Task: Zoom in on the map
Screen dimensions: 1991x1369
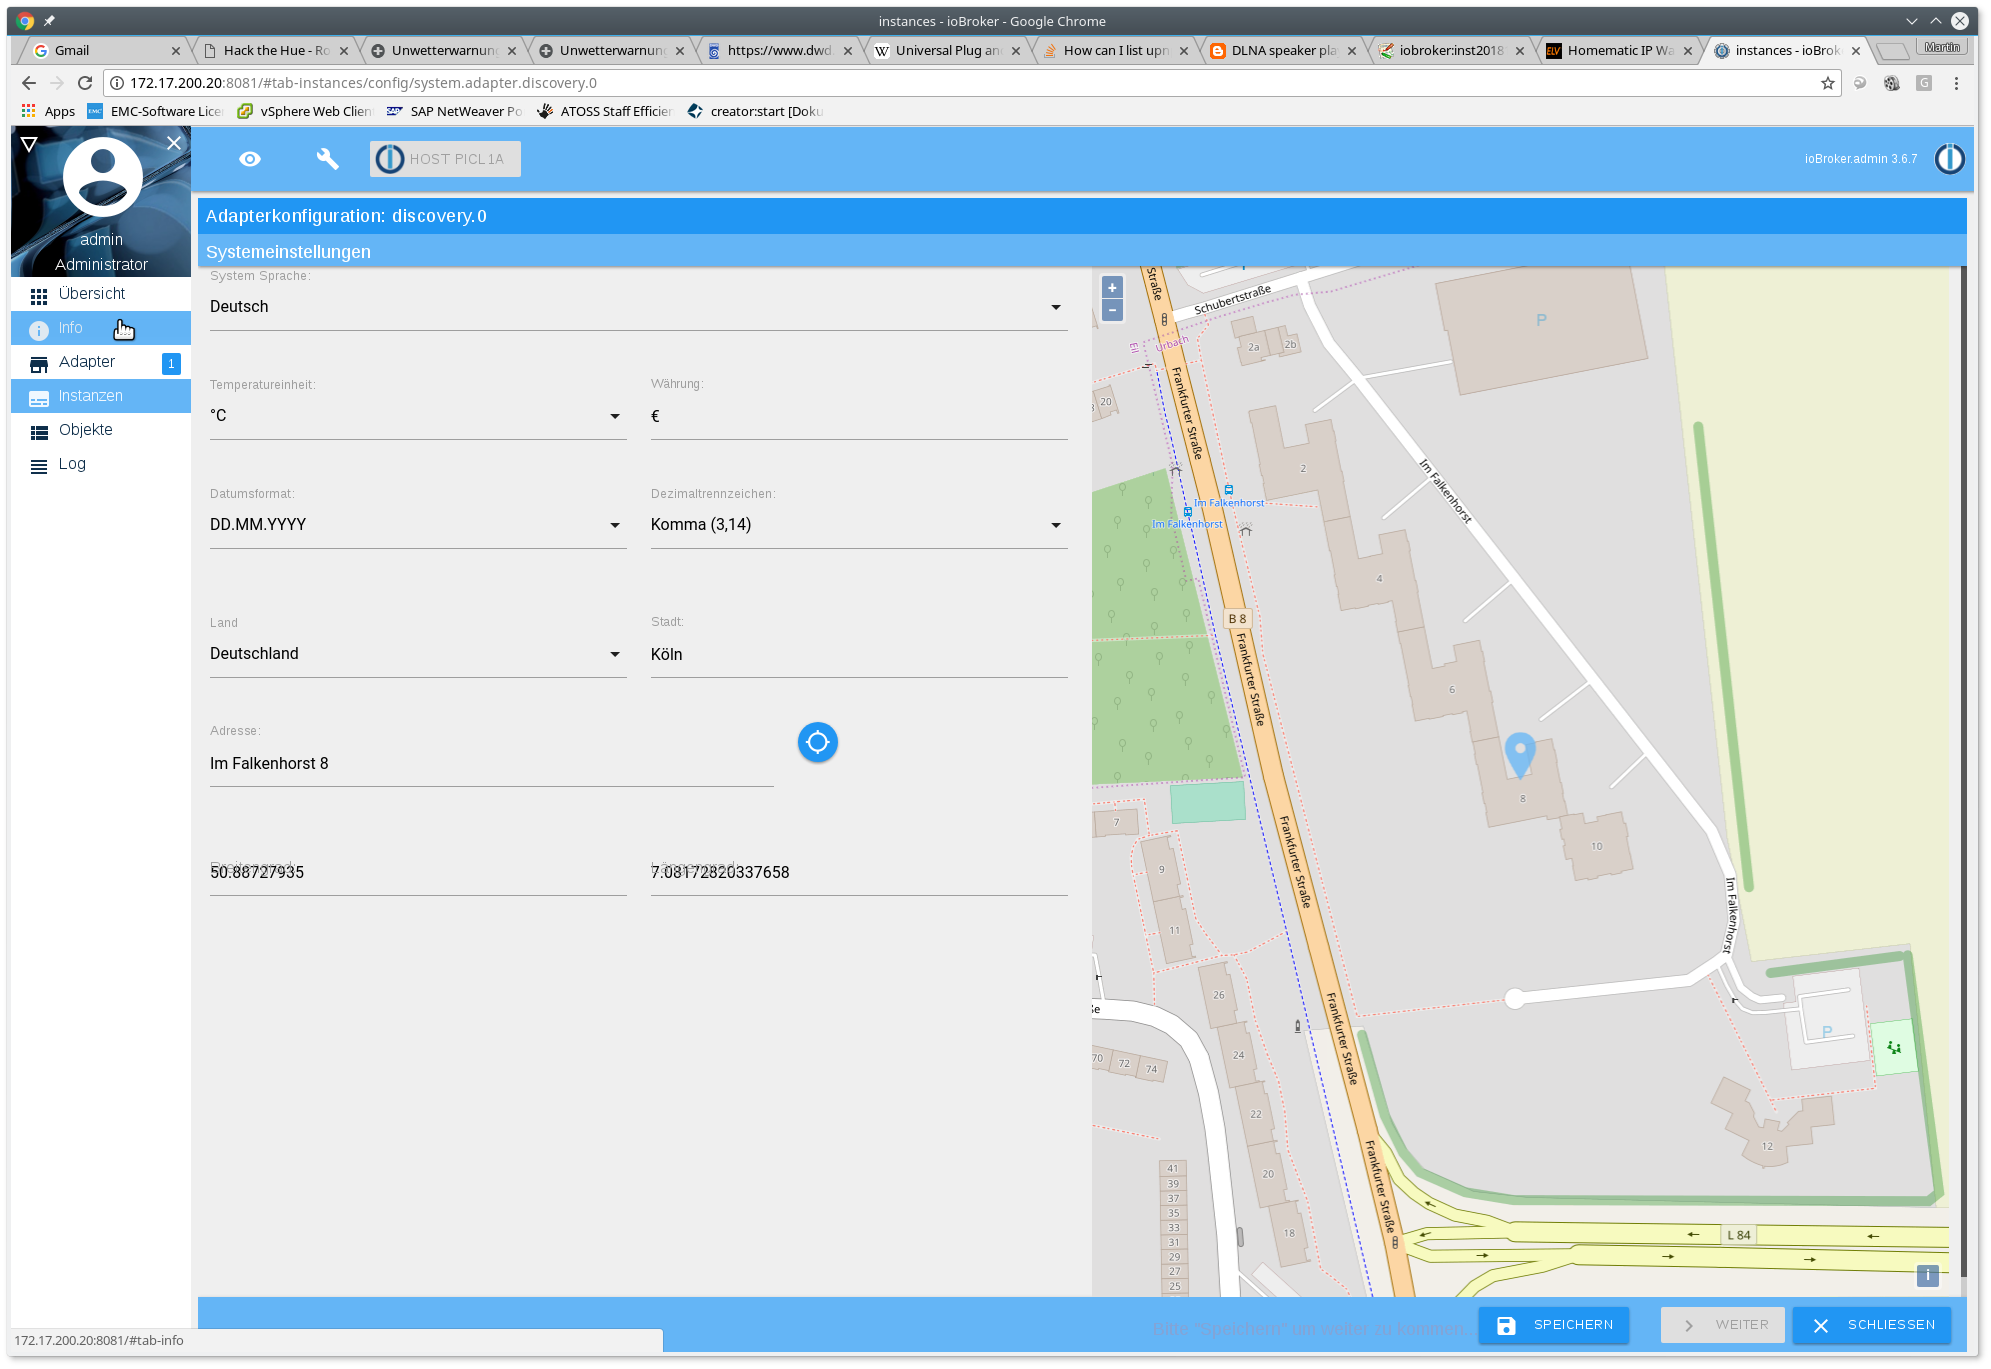Action: point(1112,288)
